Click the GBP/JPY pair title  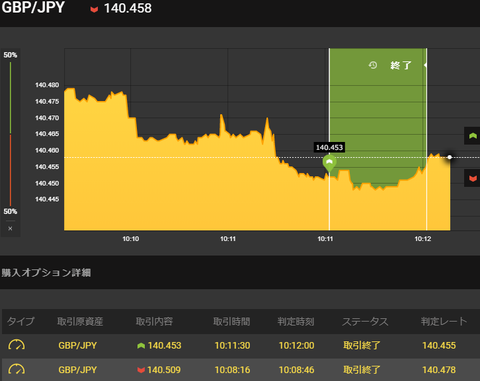tap(33, 8)
